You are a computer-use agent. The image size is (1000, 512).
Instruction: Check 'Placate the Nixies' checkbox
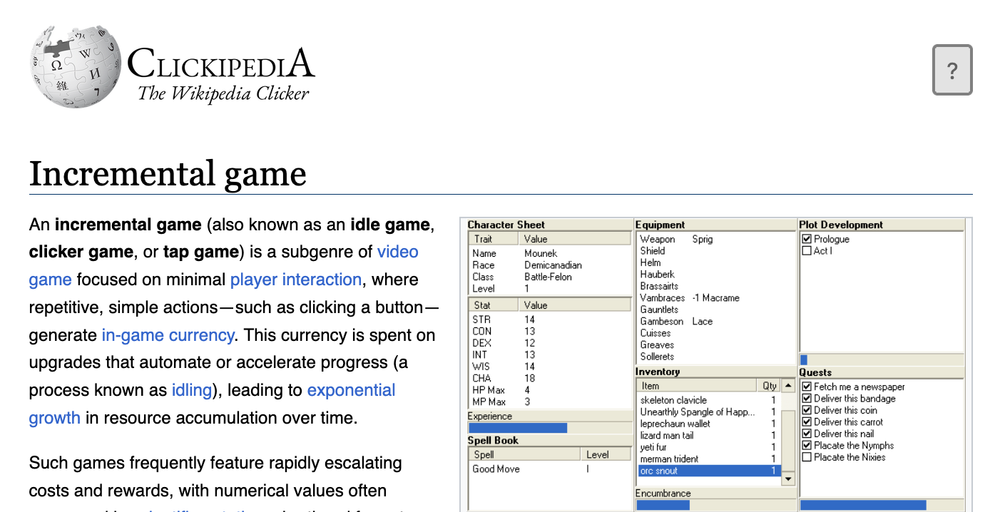point(807,457)
